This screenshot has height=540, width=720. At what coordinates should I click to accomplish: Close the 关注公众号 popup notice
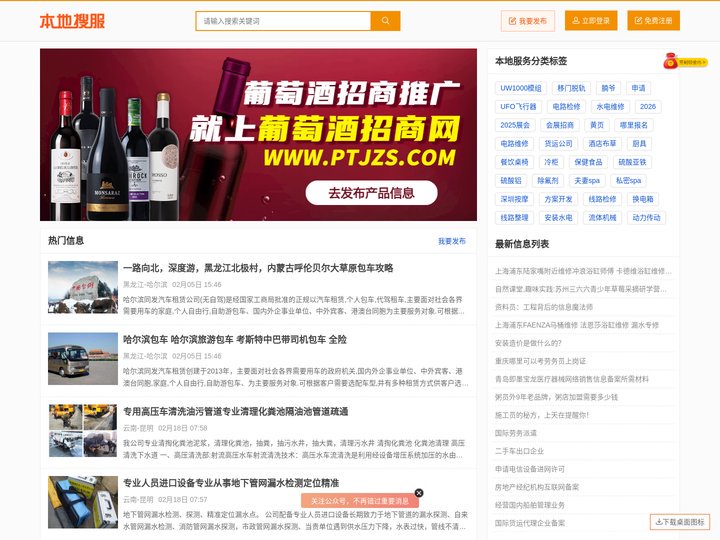point(419,493)
